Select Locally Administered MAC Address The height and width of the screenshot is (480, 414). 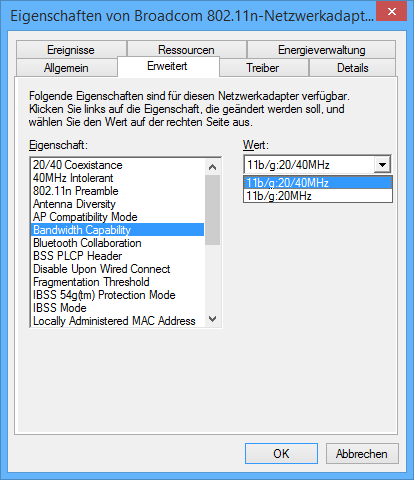tap(117, 321)
